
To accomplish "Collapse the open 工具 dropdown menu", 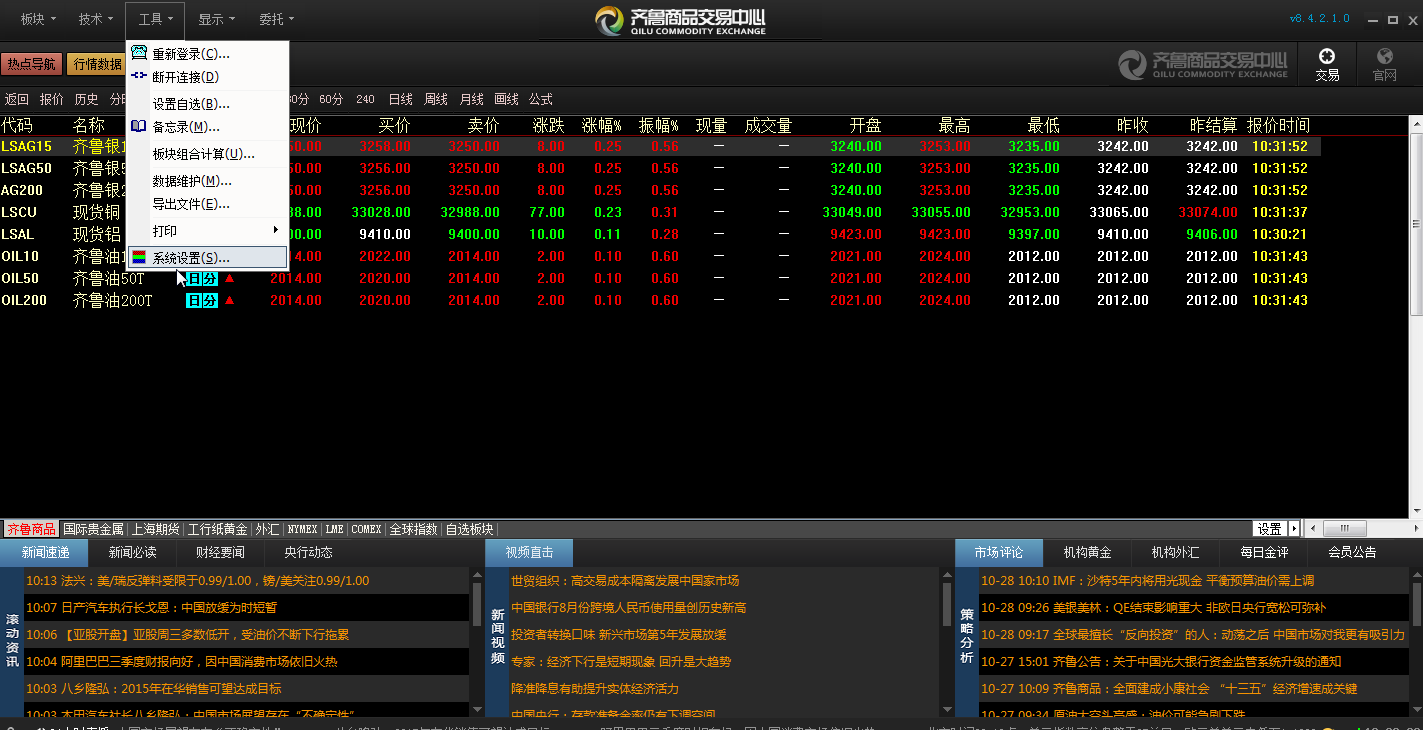I will pyautogui.click(x=155, y=19).
